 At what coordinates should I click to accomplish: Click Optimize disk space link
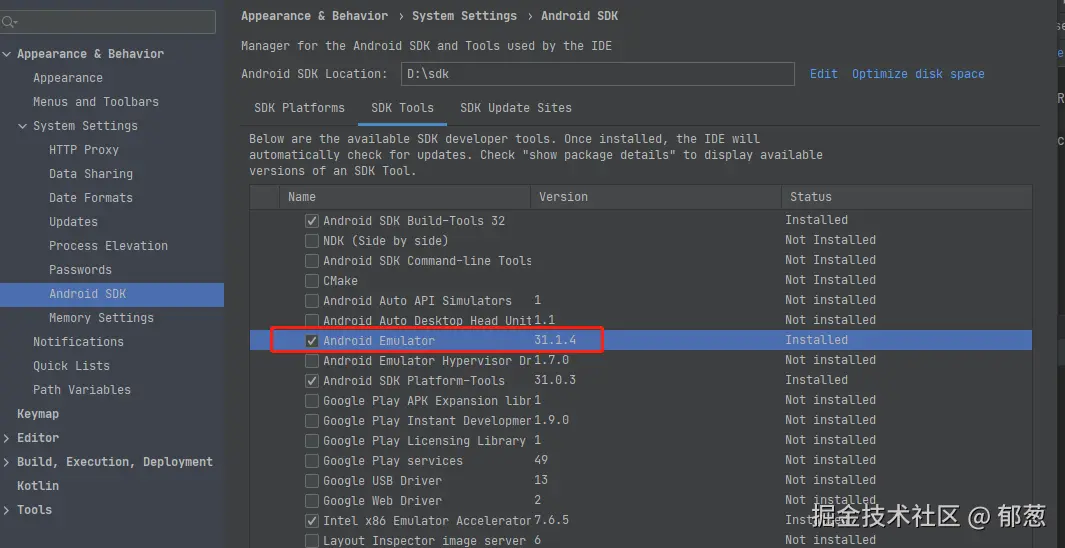click(918, 74)
